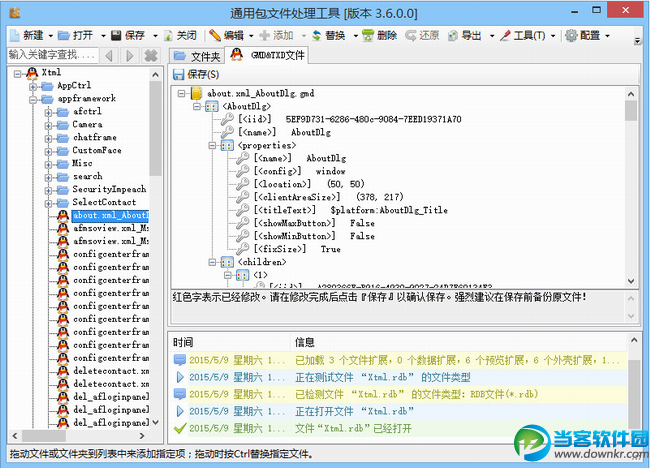This screenshot has width=650, height=468.
Task: Click the 编辑 pencil icon
Action: 215,36
